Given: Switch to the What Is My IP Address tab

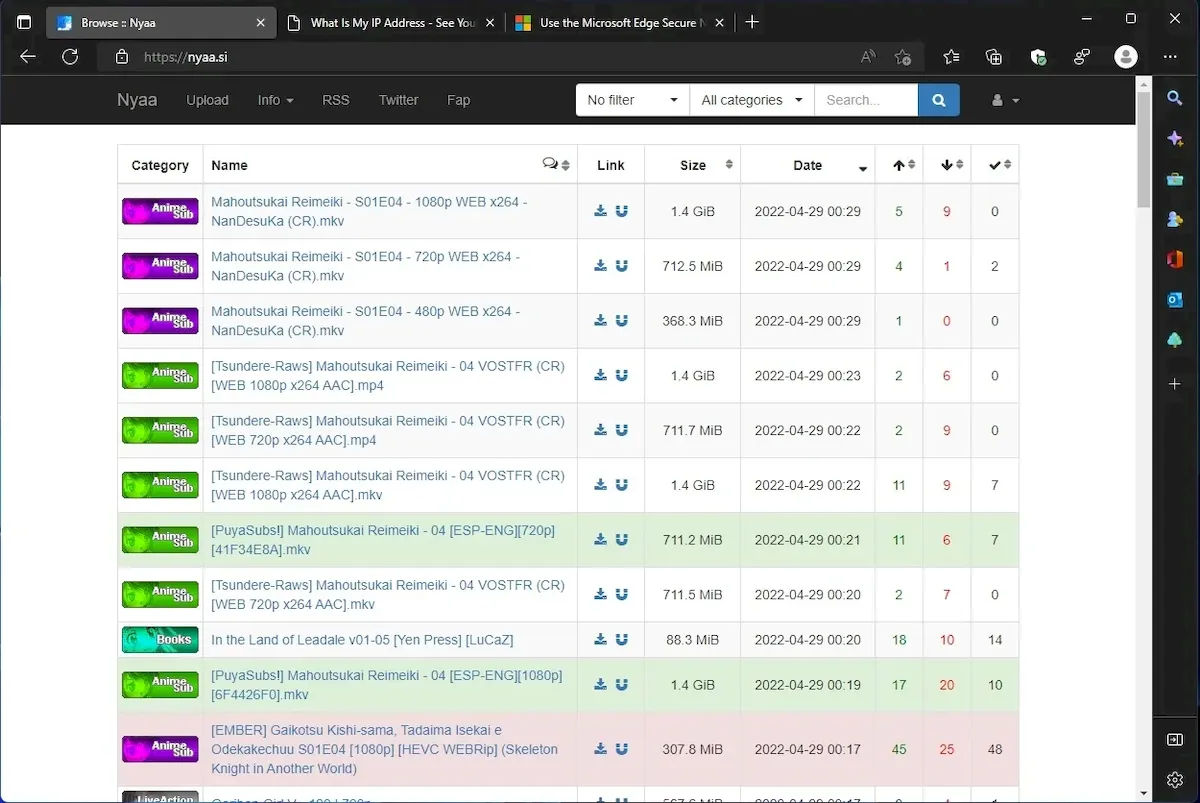Looking at the screenshot, I should point(392,23).
